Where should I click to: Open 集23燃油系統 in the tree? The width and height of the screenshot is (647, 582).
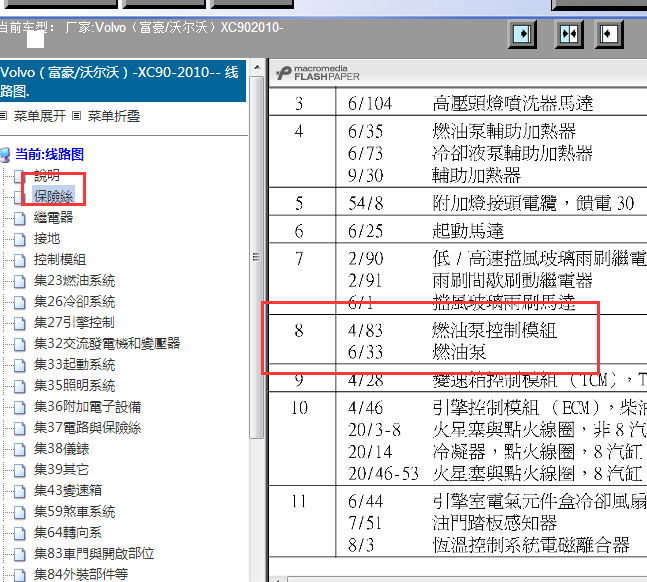[74, 281]
